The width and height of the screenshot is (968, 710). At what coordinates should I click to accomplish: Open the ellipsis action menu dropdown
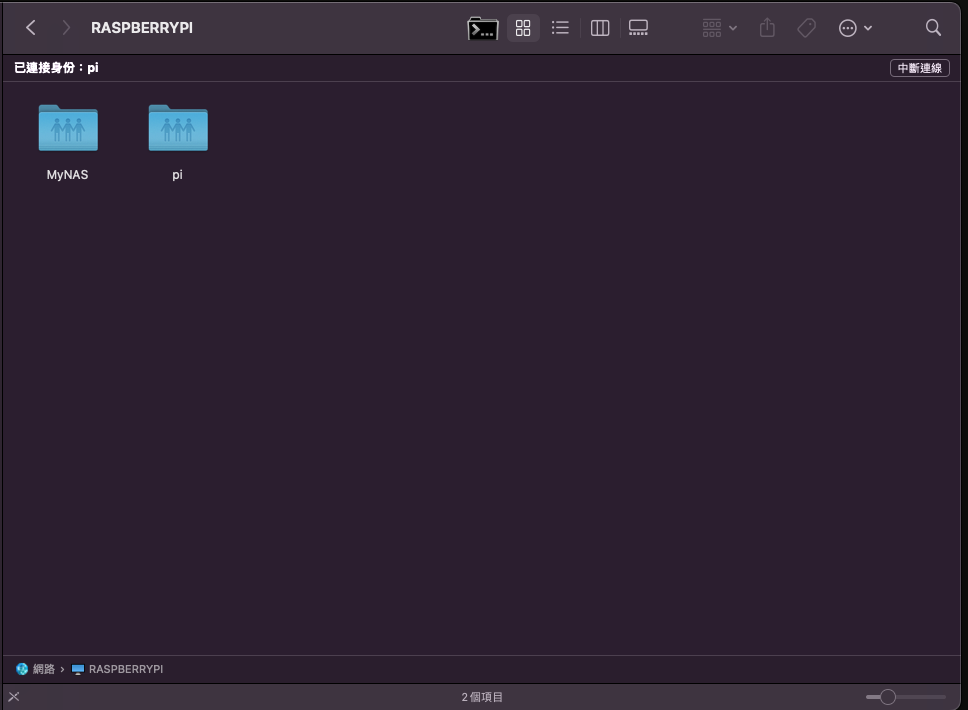click(855, 28)
